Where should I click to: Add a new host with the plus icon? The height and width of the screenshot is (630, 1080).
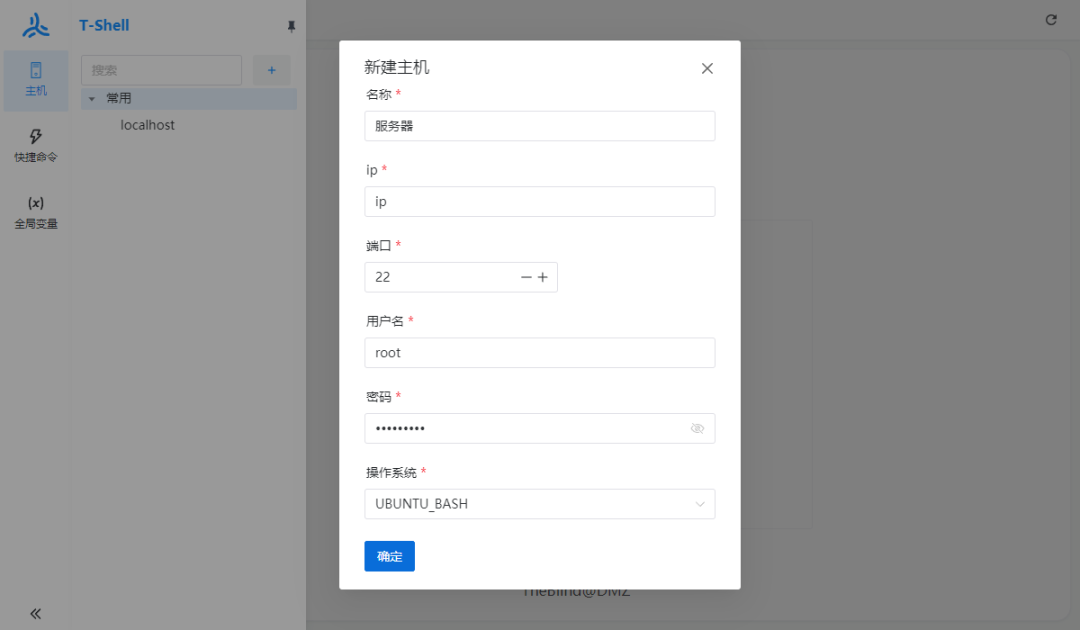tap(273, 70)
